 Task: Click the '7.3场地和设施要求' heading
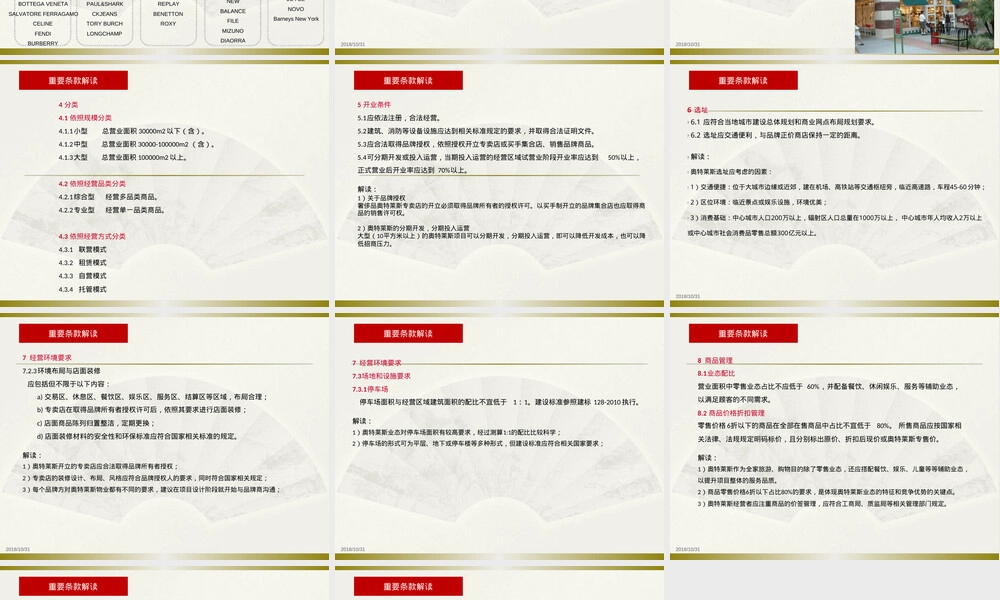coord(381,376)
